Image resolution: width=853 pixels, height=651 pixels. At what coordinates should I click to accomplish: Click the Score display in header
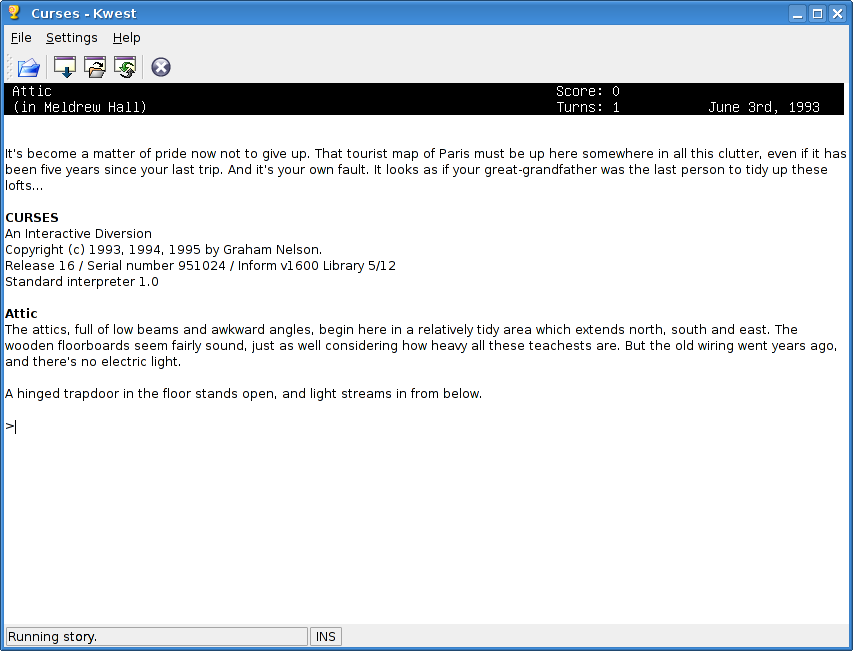click(x=588, y=91)
